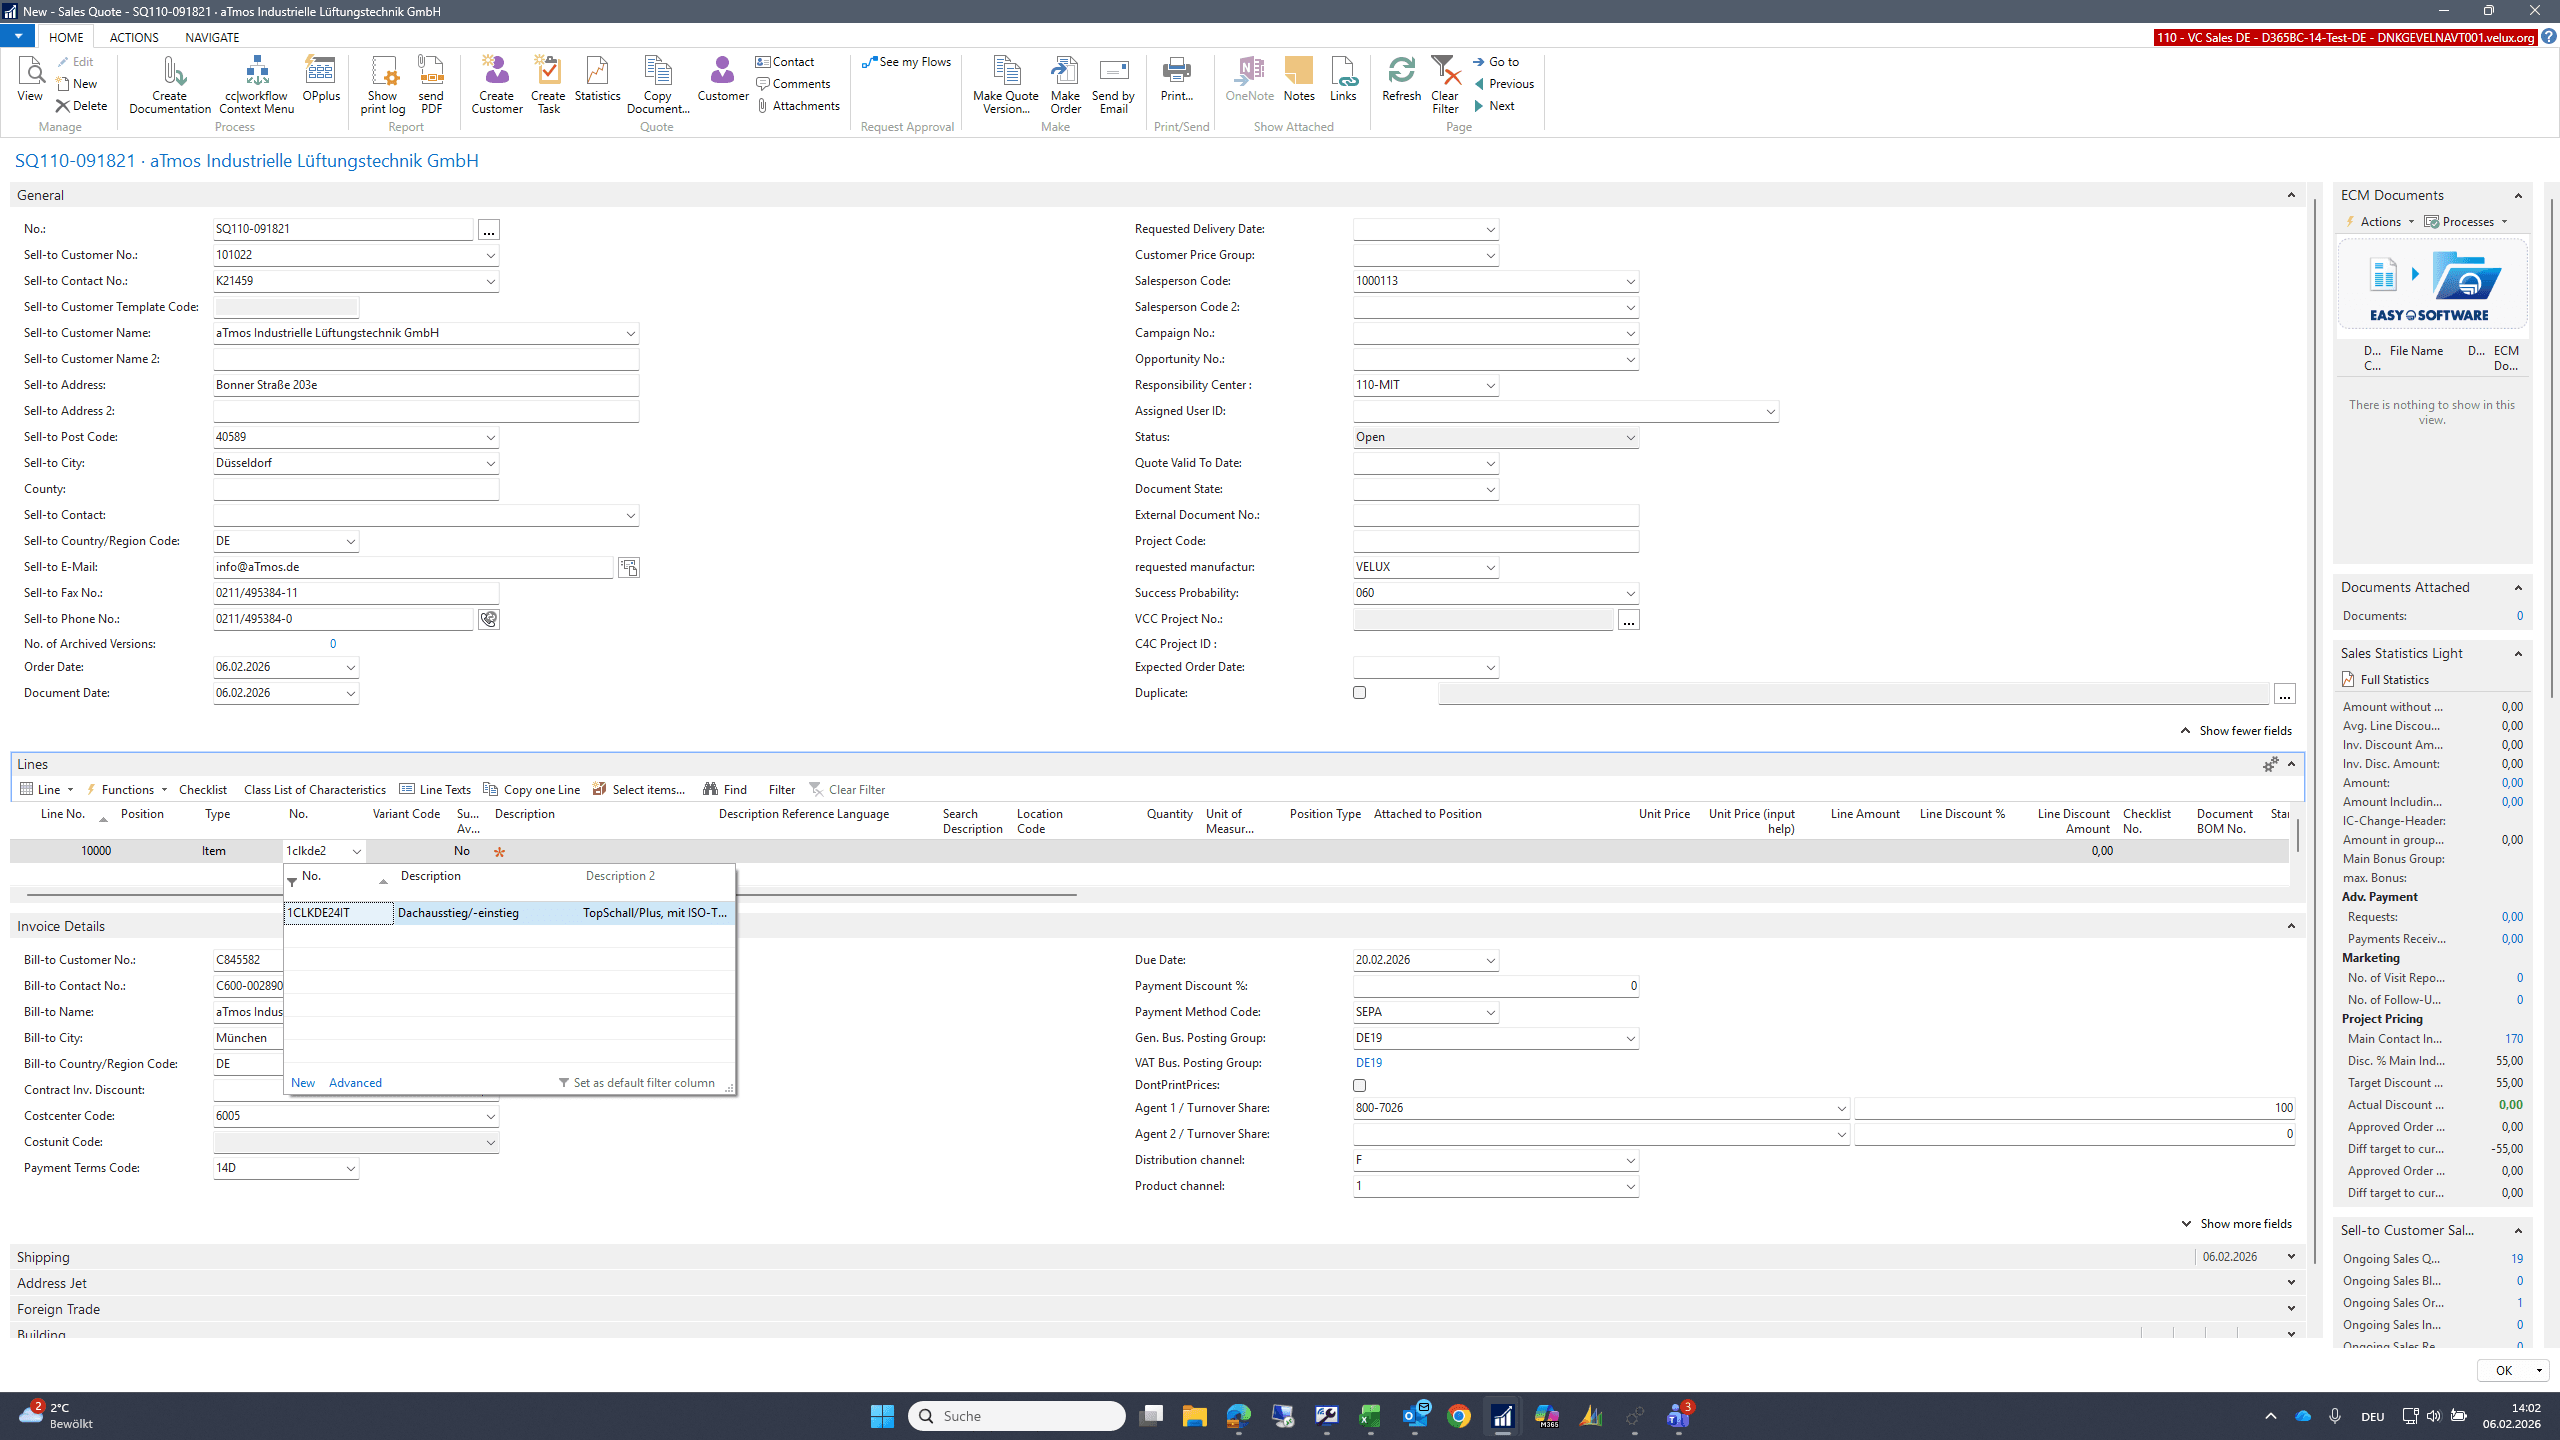Image resolution: width=2560 pixels, height=1440 pixels.
Task: Click Show more fields link
Action: pos(2236,1223)
